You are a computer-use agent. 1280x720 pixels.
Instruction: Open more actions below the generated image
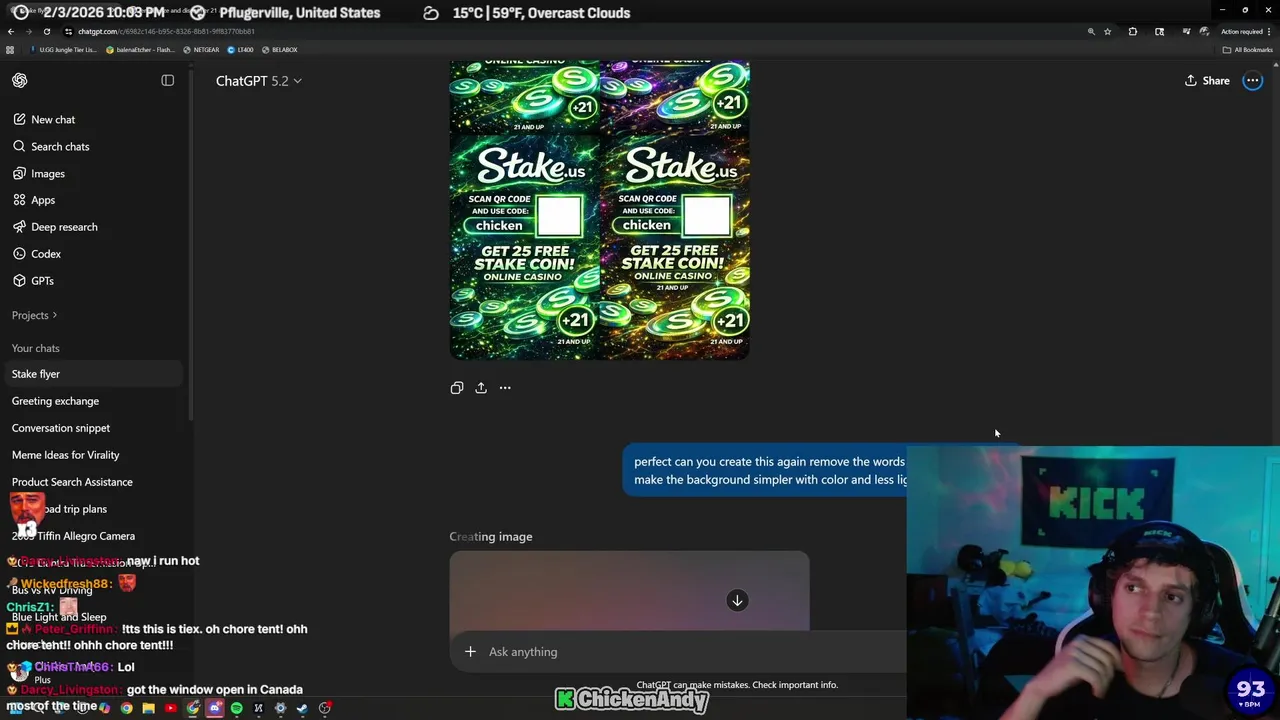tap(505, 388)
